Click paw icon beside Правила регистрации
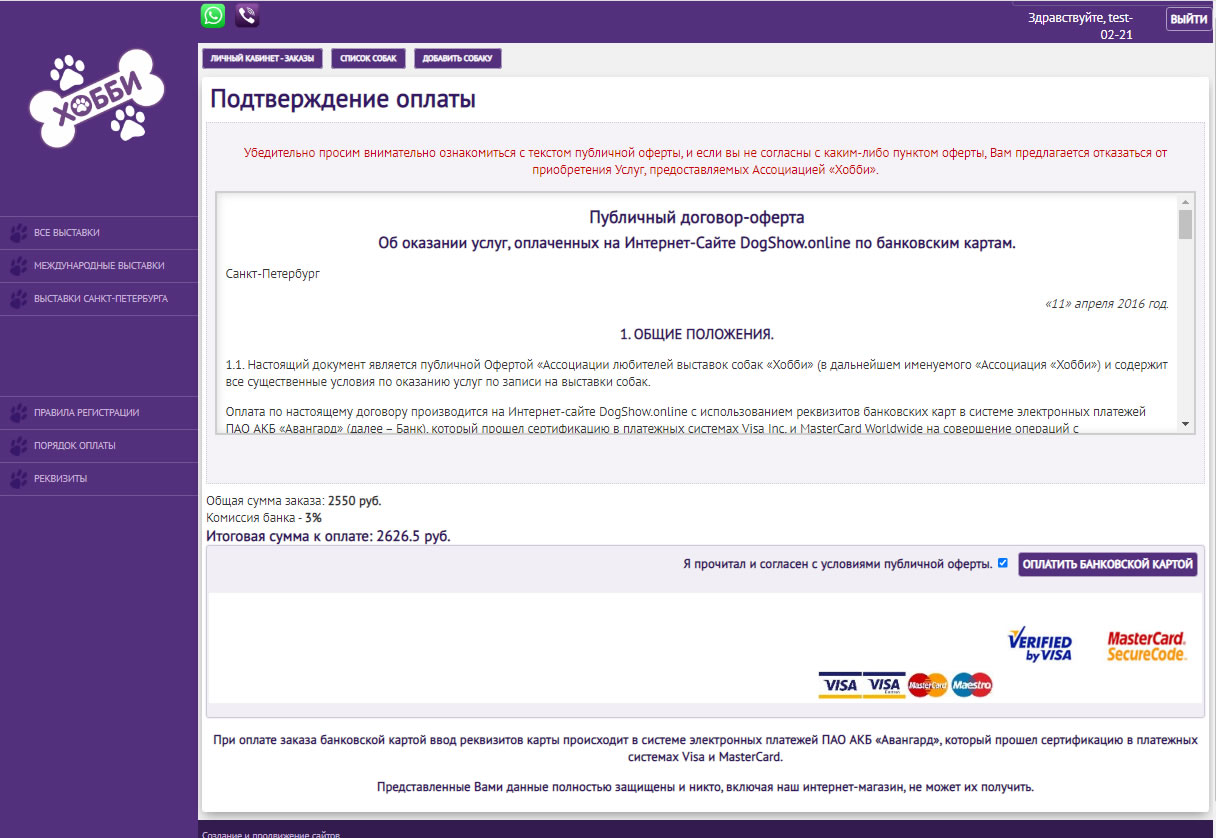 [18, 413]
